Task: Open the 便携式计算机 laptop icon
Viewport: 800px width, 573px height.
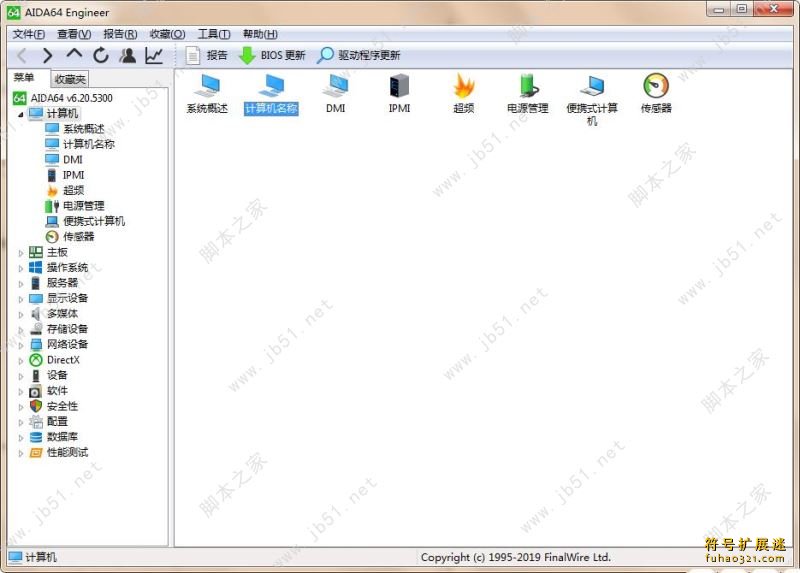Action: 592,87
